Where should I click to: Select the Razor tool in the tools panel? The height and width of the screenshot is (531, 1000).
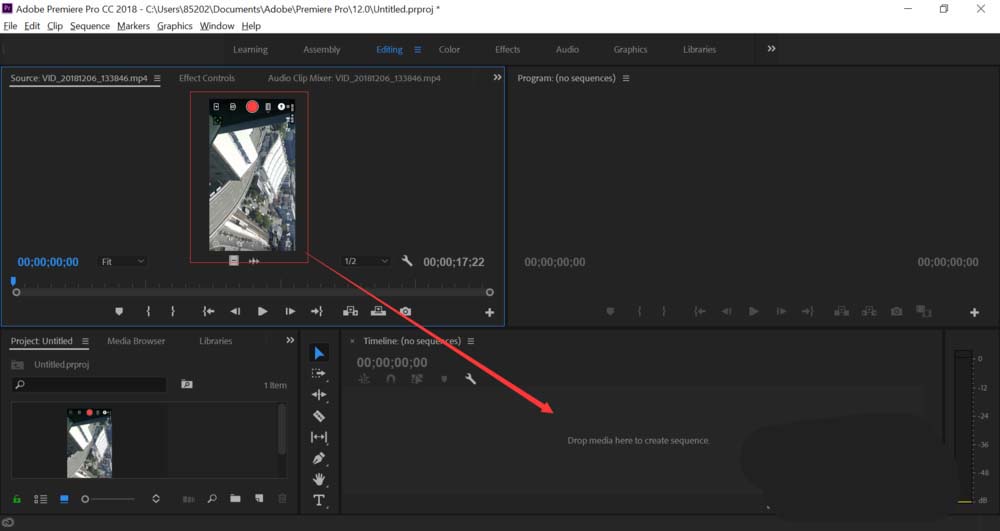coord(319,416)
